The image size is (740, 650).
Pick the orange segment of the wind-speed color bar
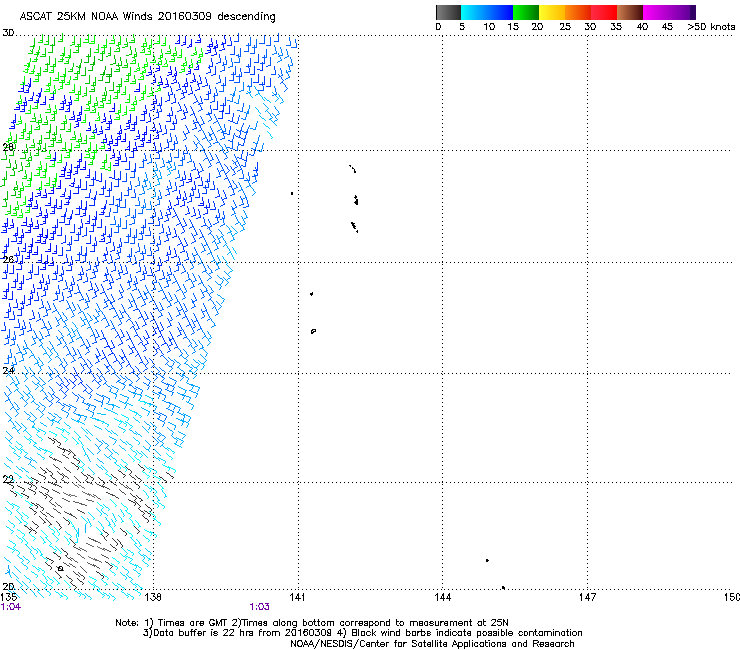pos(578,12)
